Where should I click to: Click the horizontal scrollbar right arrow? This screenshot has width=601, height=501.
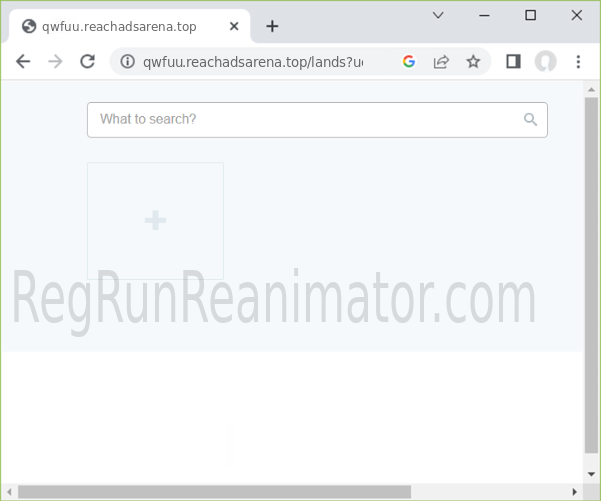574,491
